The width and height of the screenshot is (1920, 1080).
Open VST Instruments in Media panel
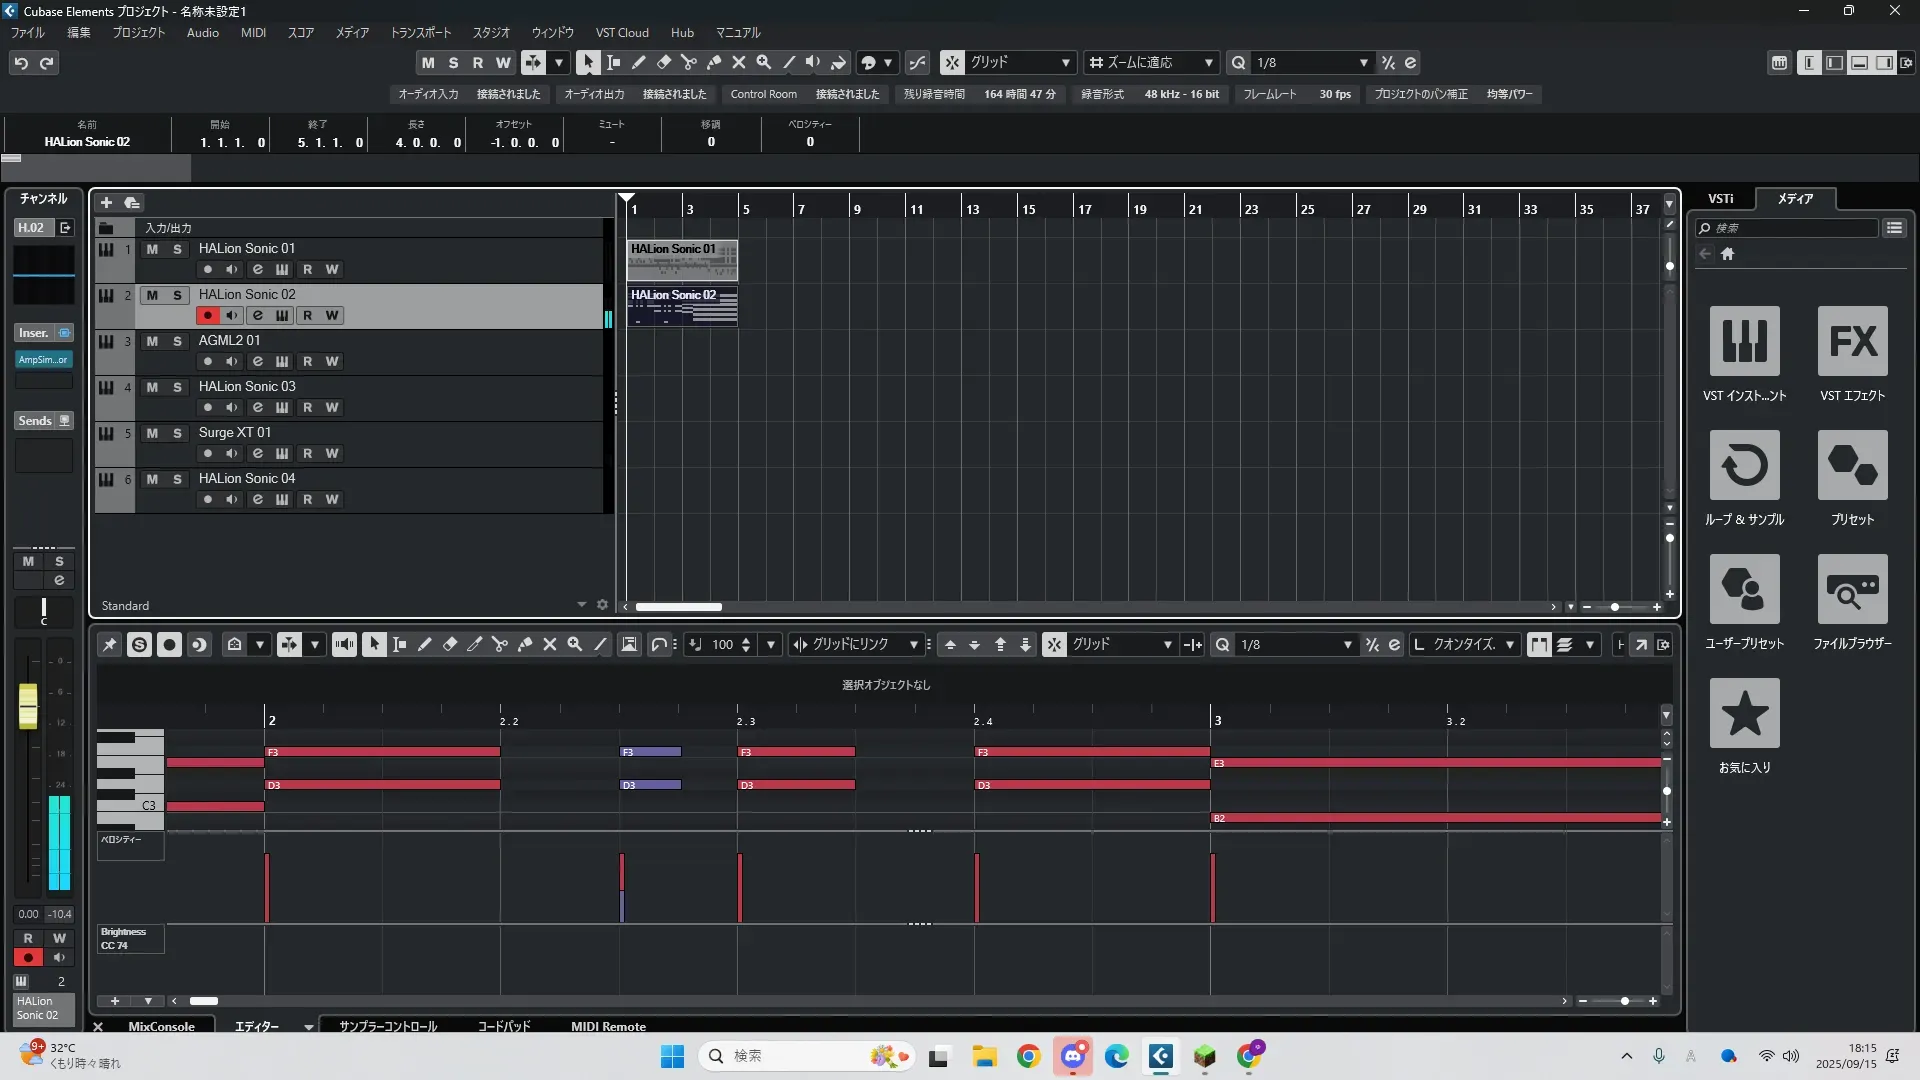pyautogui.click(x=1744, y=341)
